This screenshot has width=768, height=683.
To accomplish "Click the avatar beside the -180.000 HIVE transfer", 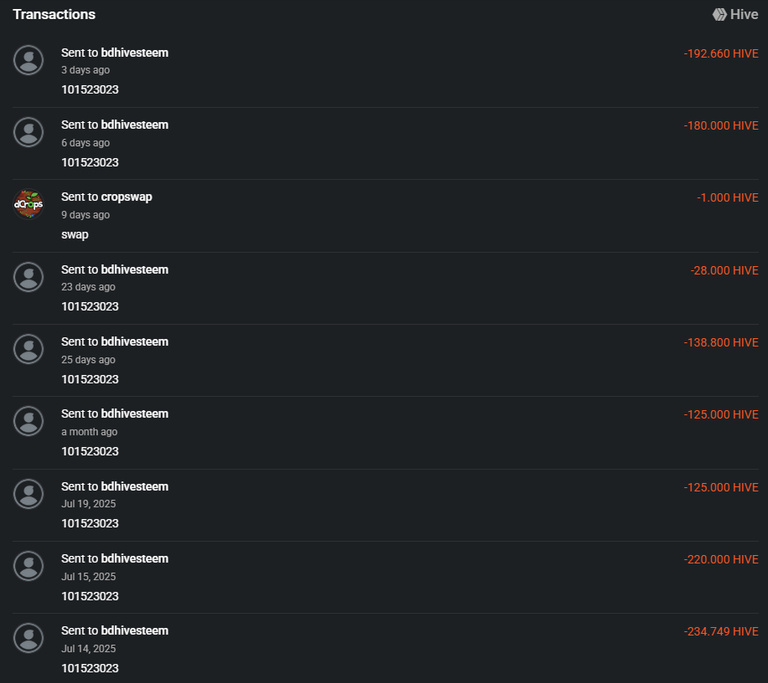I will tap(28, 132).
